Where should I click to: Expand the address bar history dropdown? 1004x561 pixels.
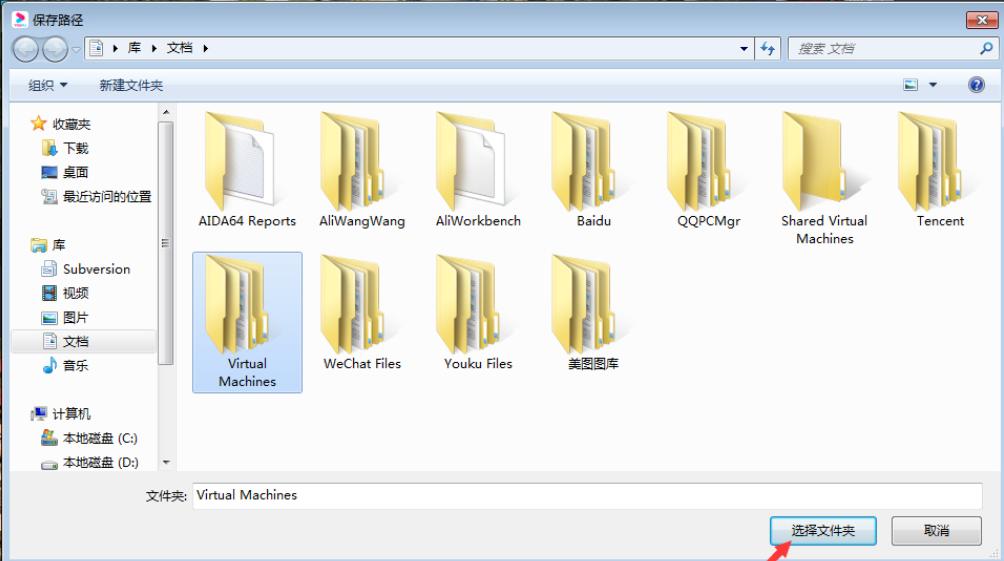click(744, 48)
